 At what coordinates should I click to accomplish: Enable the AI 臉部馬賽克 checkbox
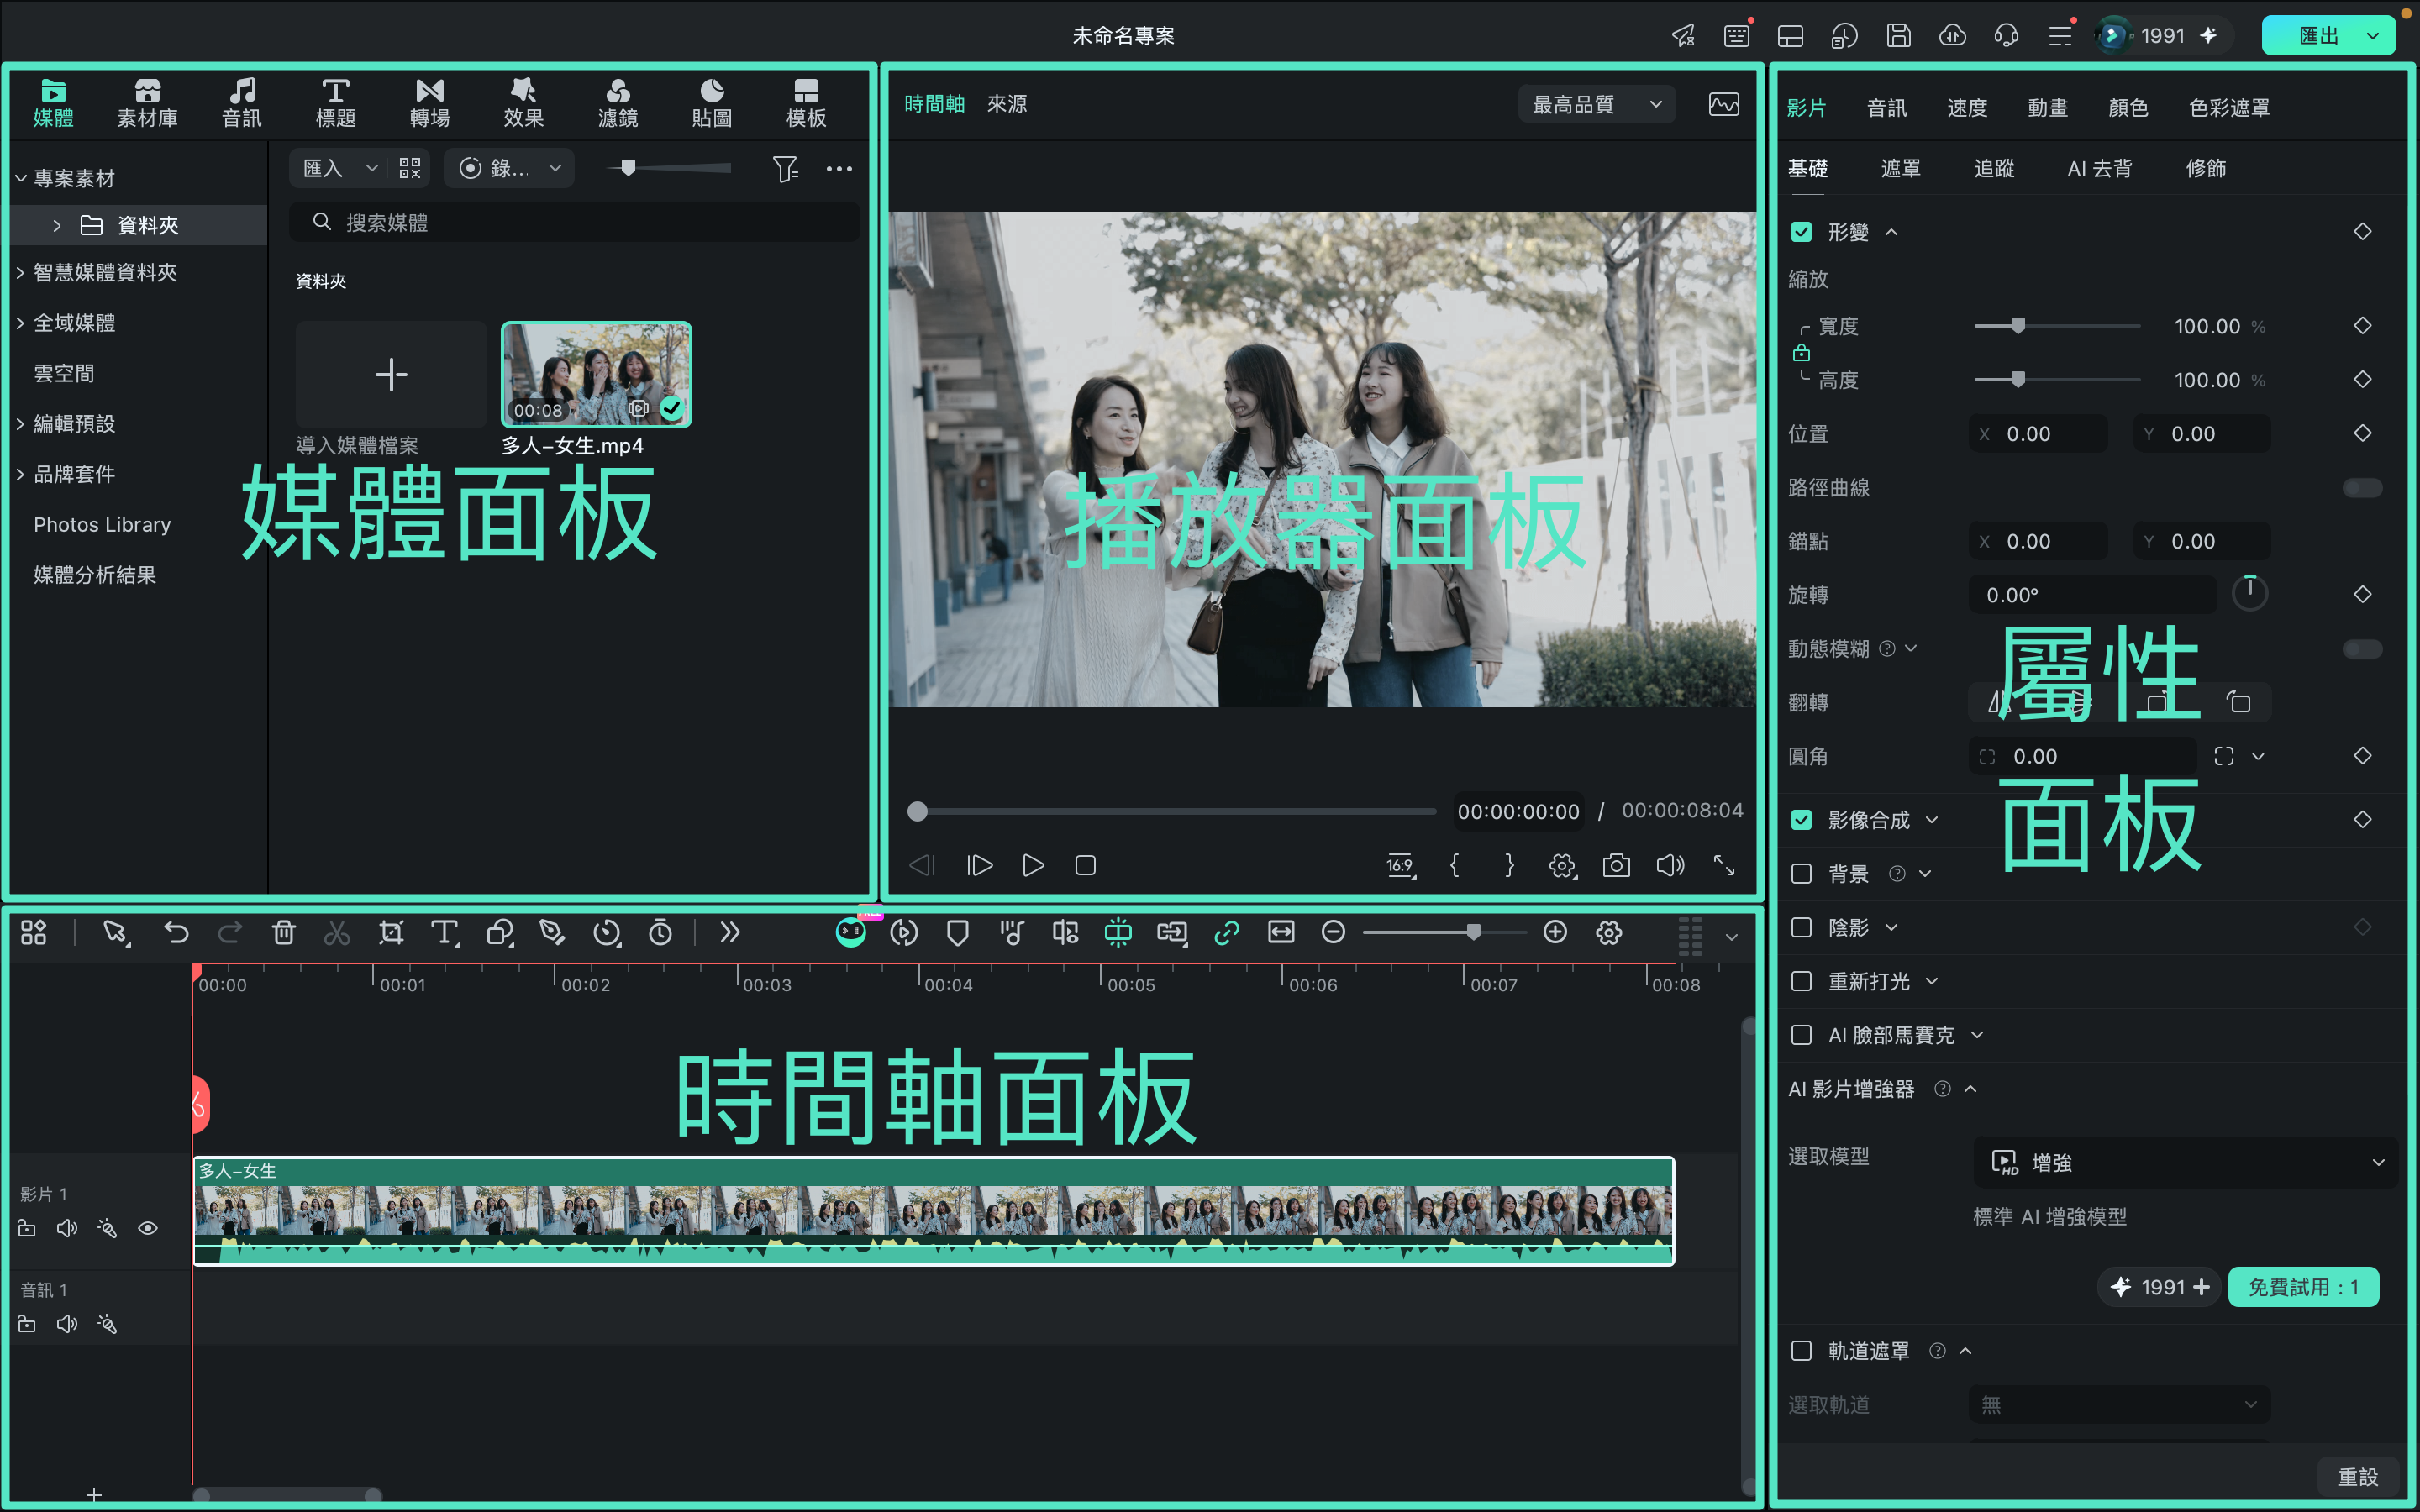tap(1801, 1035)
